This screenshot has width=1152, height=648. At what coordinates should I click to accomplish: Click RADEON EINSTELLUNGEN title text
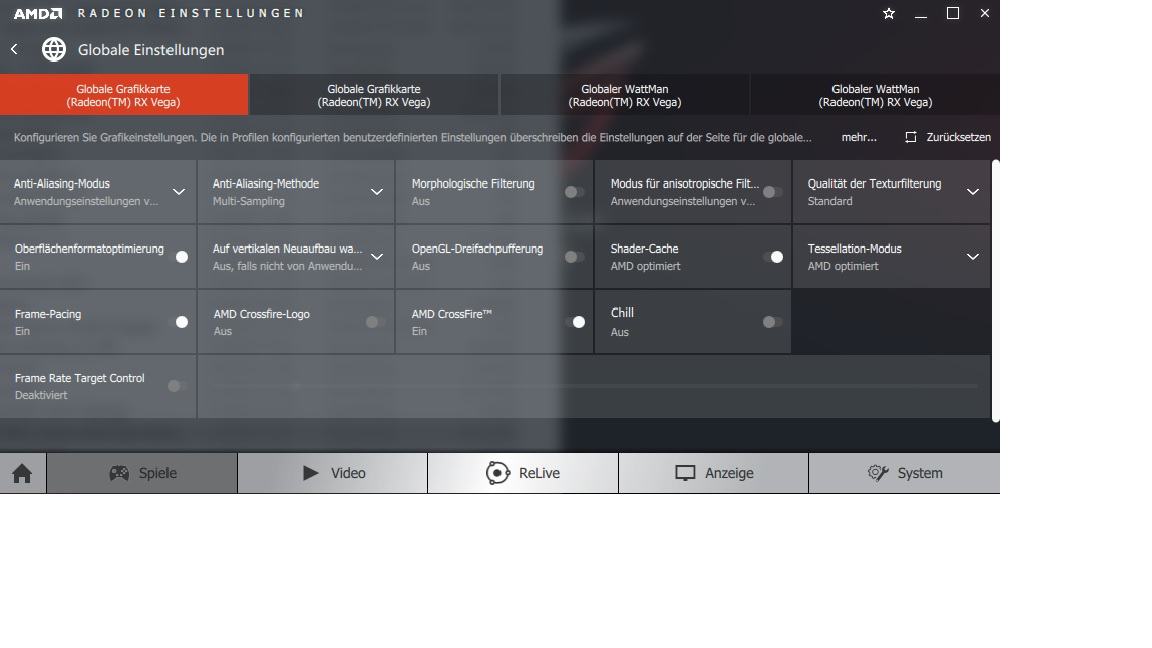click(190, 13)
